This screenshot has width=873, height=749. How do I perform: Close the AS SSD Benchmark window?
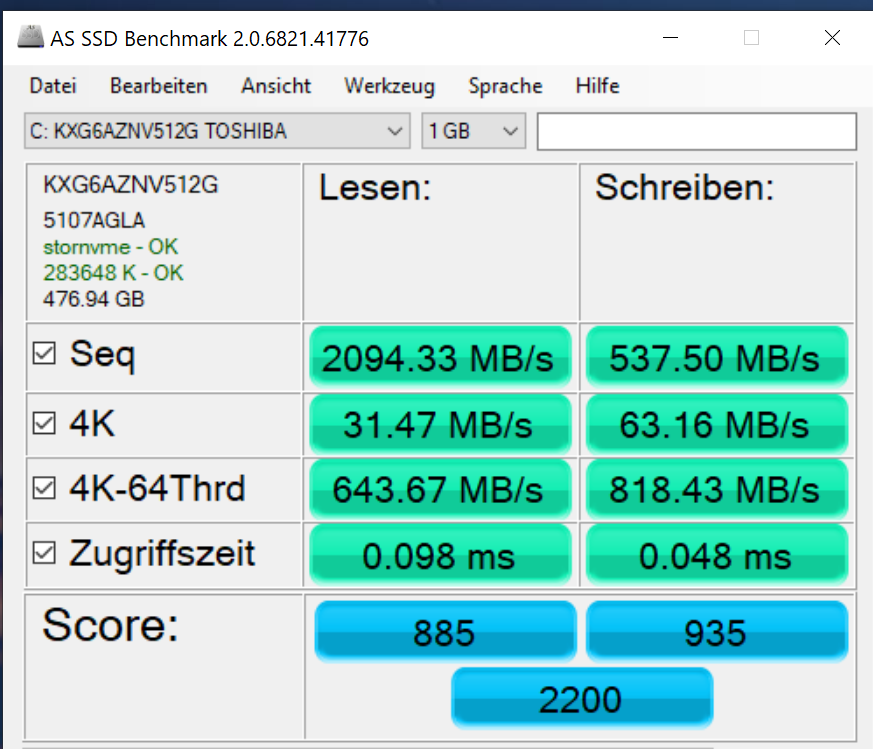pos(831,38)
